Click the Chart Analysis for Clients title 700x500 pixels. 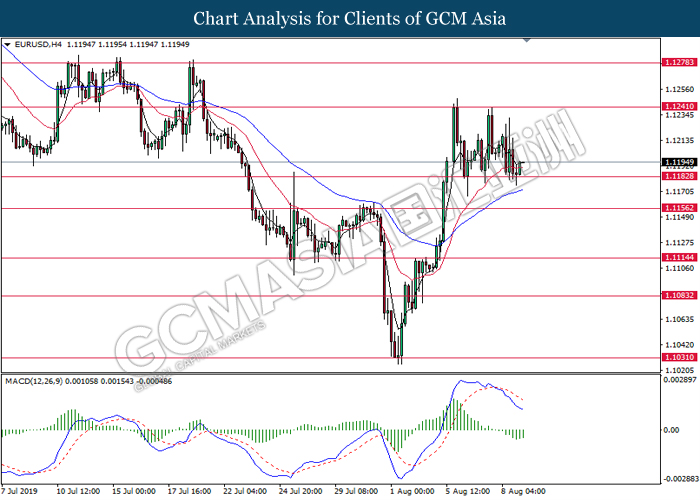(x=350, y=18)
